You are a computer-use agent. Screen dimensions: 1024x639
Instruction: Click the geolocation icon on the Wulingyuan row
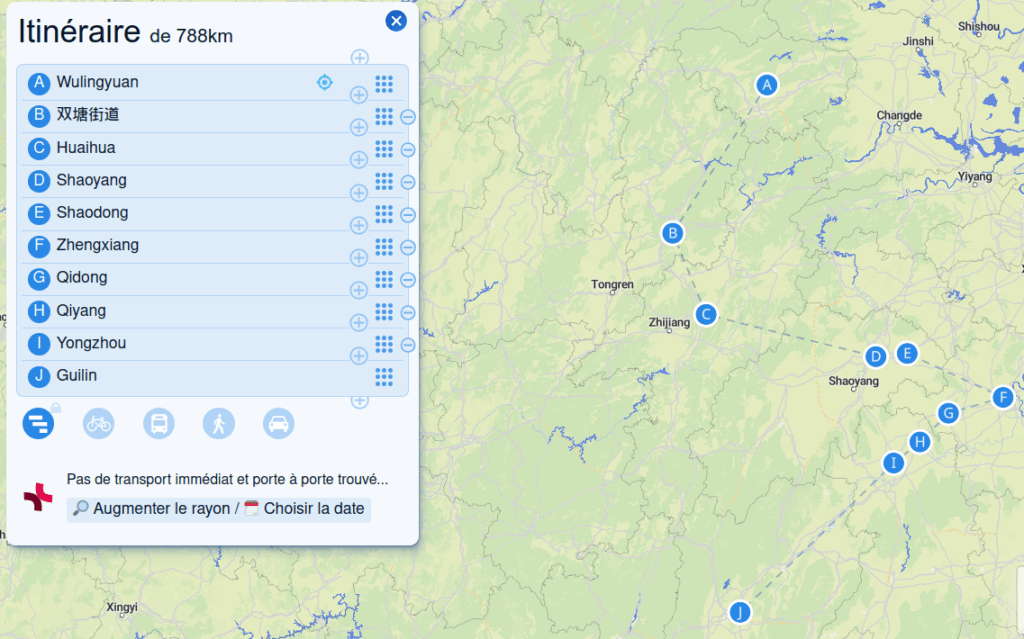click(324, 82)
